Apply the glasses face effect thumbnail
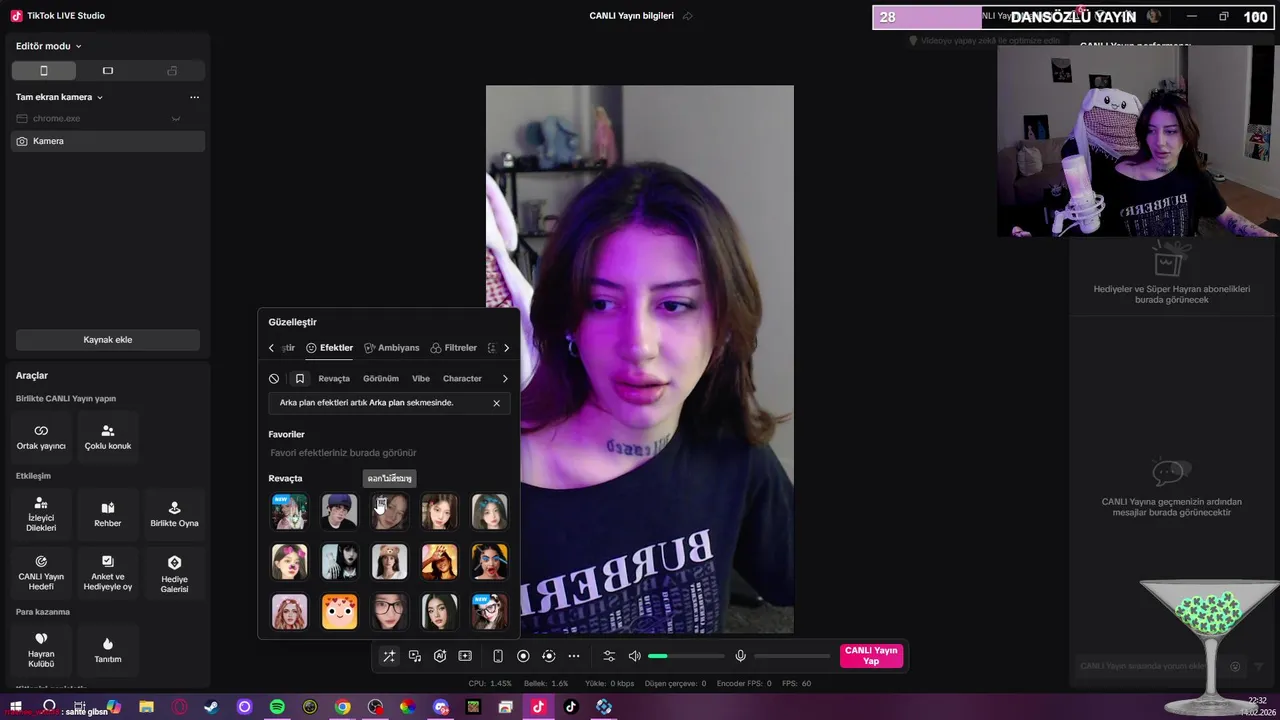1280x720 pixels. pos(389,611)
